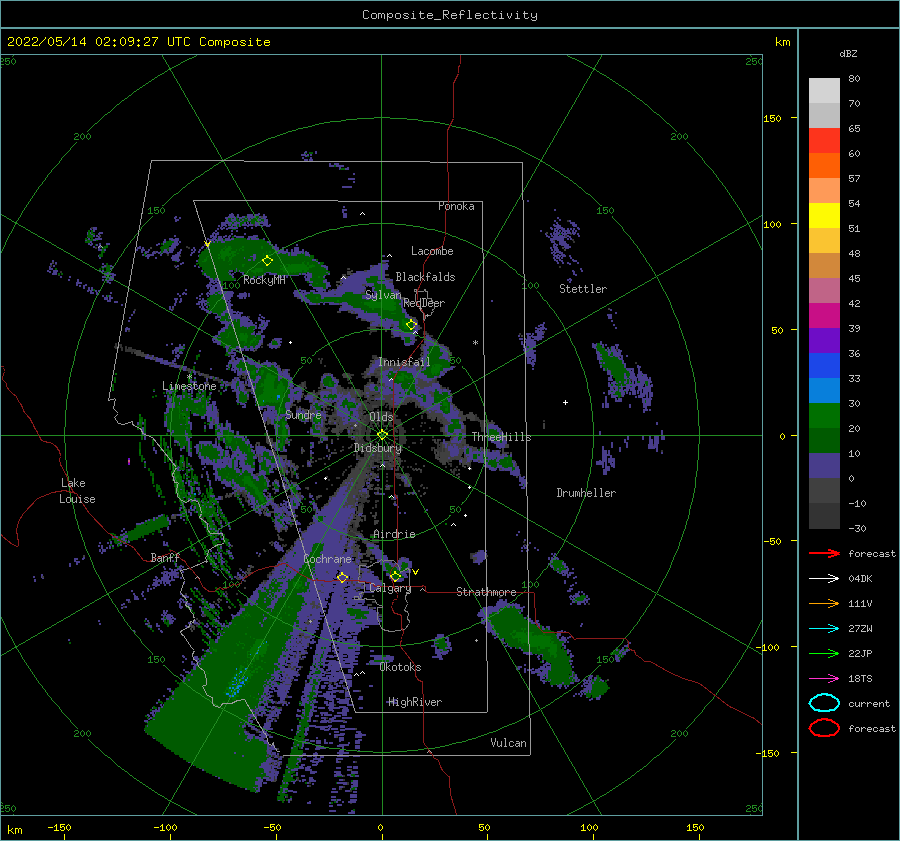Click the white plus marker west of Drumheller
900x841 pixels.
[565, 402]
